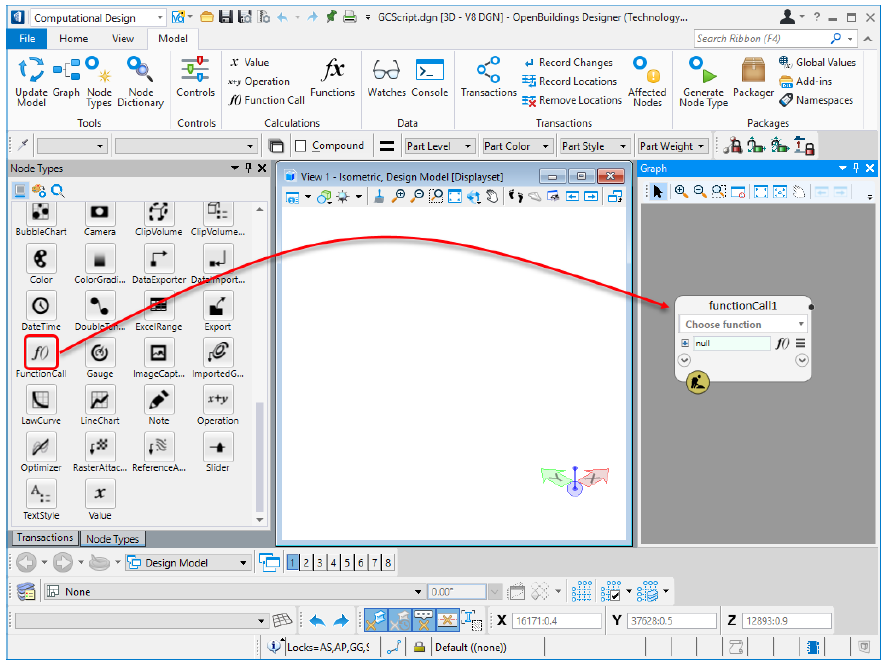Open the Console tool
The width and height of the screenshot is (884, 663).
click(430, 78)
